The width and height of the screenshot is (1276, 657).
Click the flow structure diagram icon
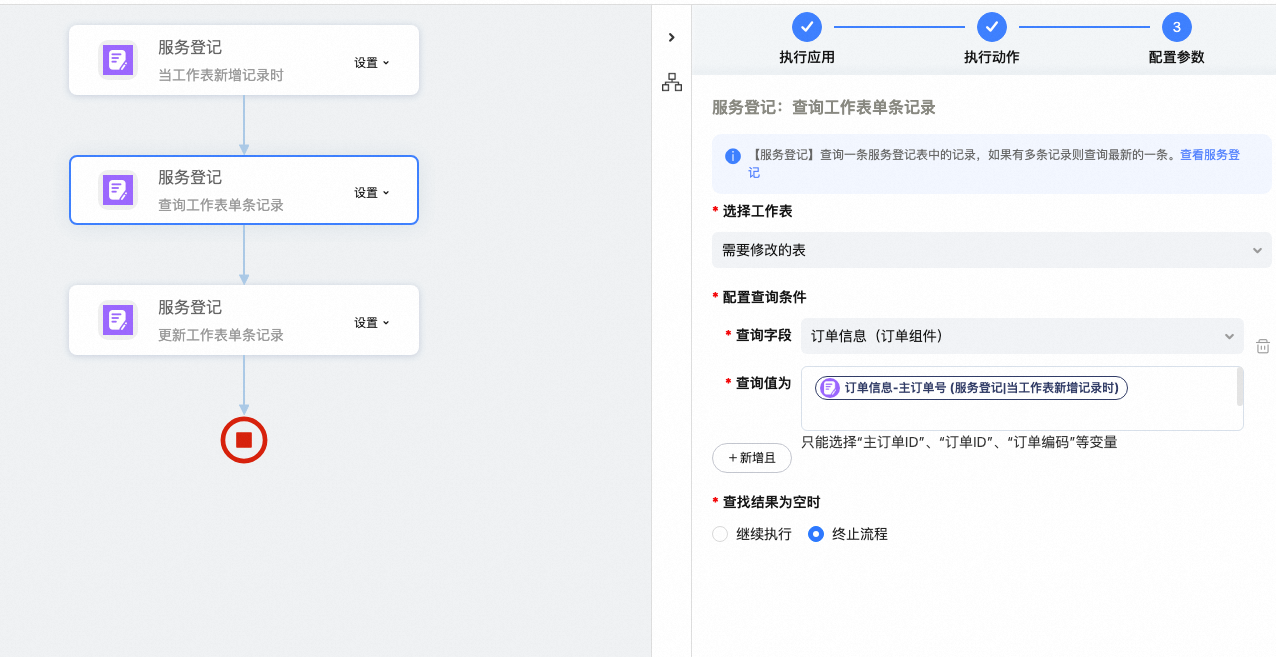click(671, 83)
